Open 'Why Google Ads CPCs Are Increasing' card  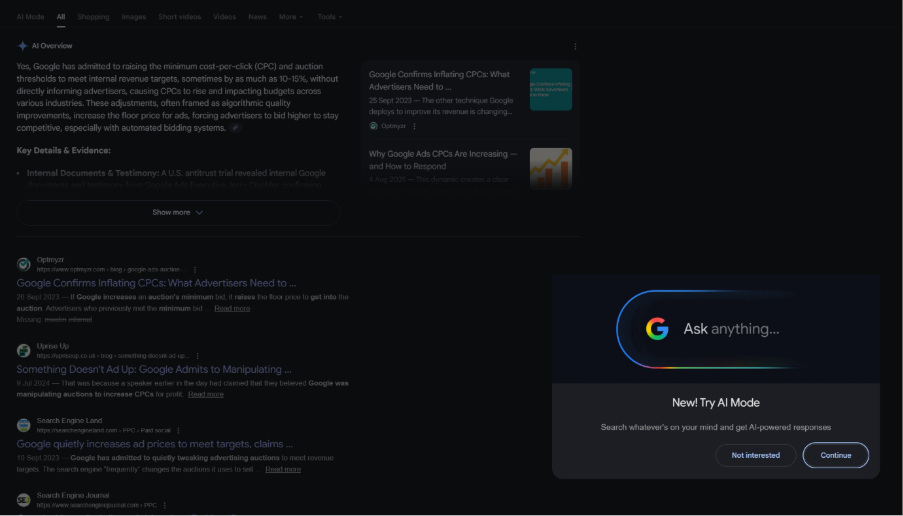[x=443, y=160]
